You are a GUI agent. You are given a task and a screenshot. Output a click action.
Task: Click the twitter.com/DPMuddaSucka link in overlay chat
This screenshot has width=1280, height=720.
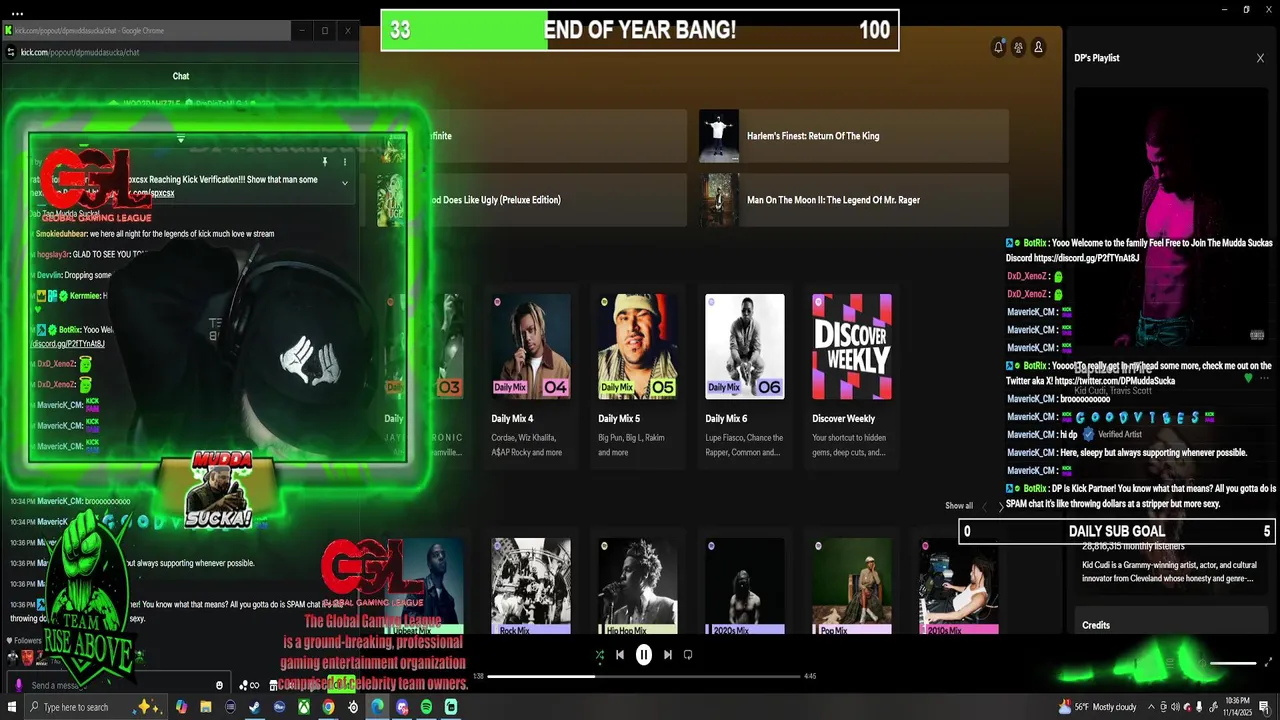1115,381
